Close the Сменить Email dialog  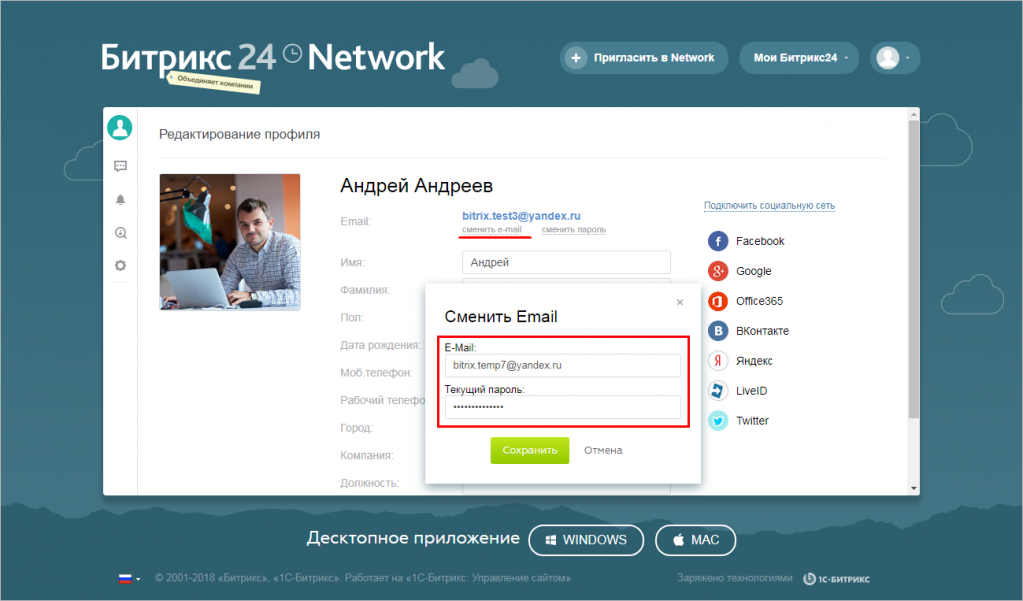(680, 302)
